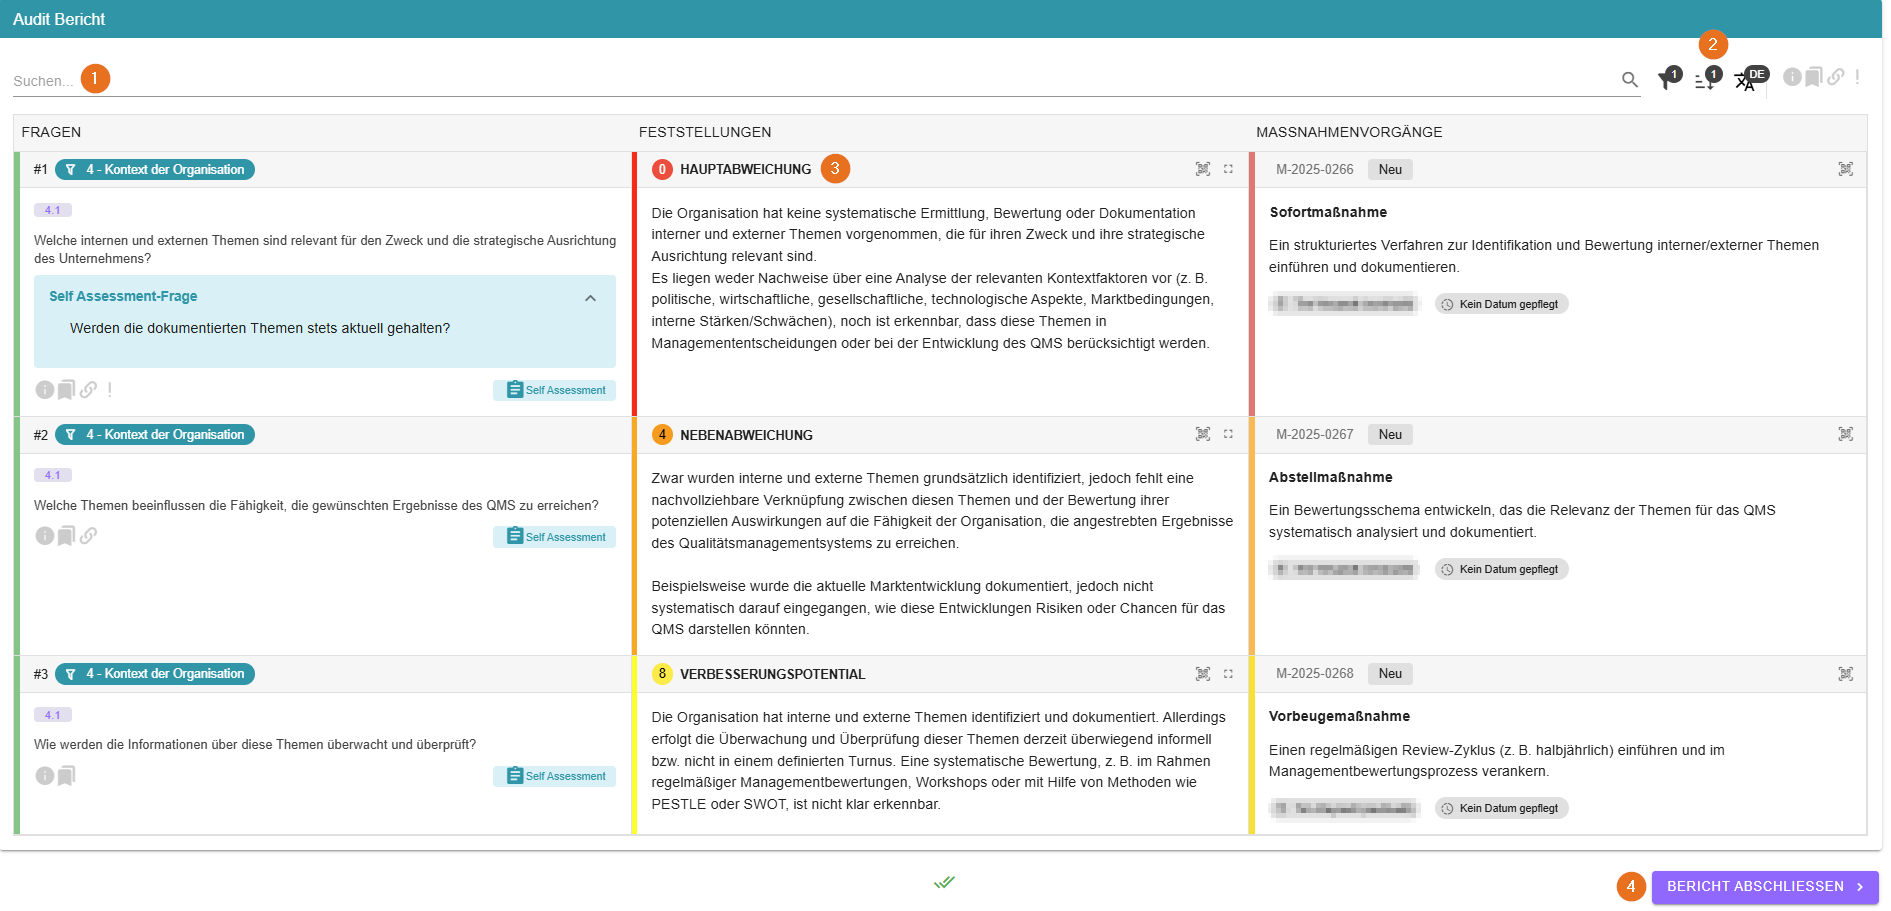Open the sort options icon in toolbar

[1704, 82]
